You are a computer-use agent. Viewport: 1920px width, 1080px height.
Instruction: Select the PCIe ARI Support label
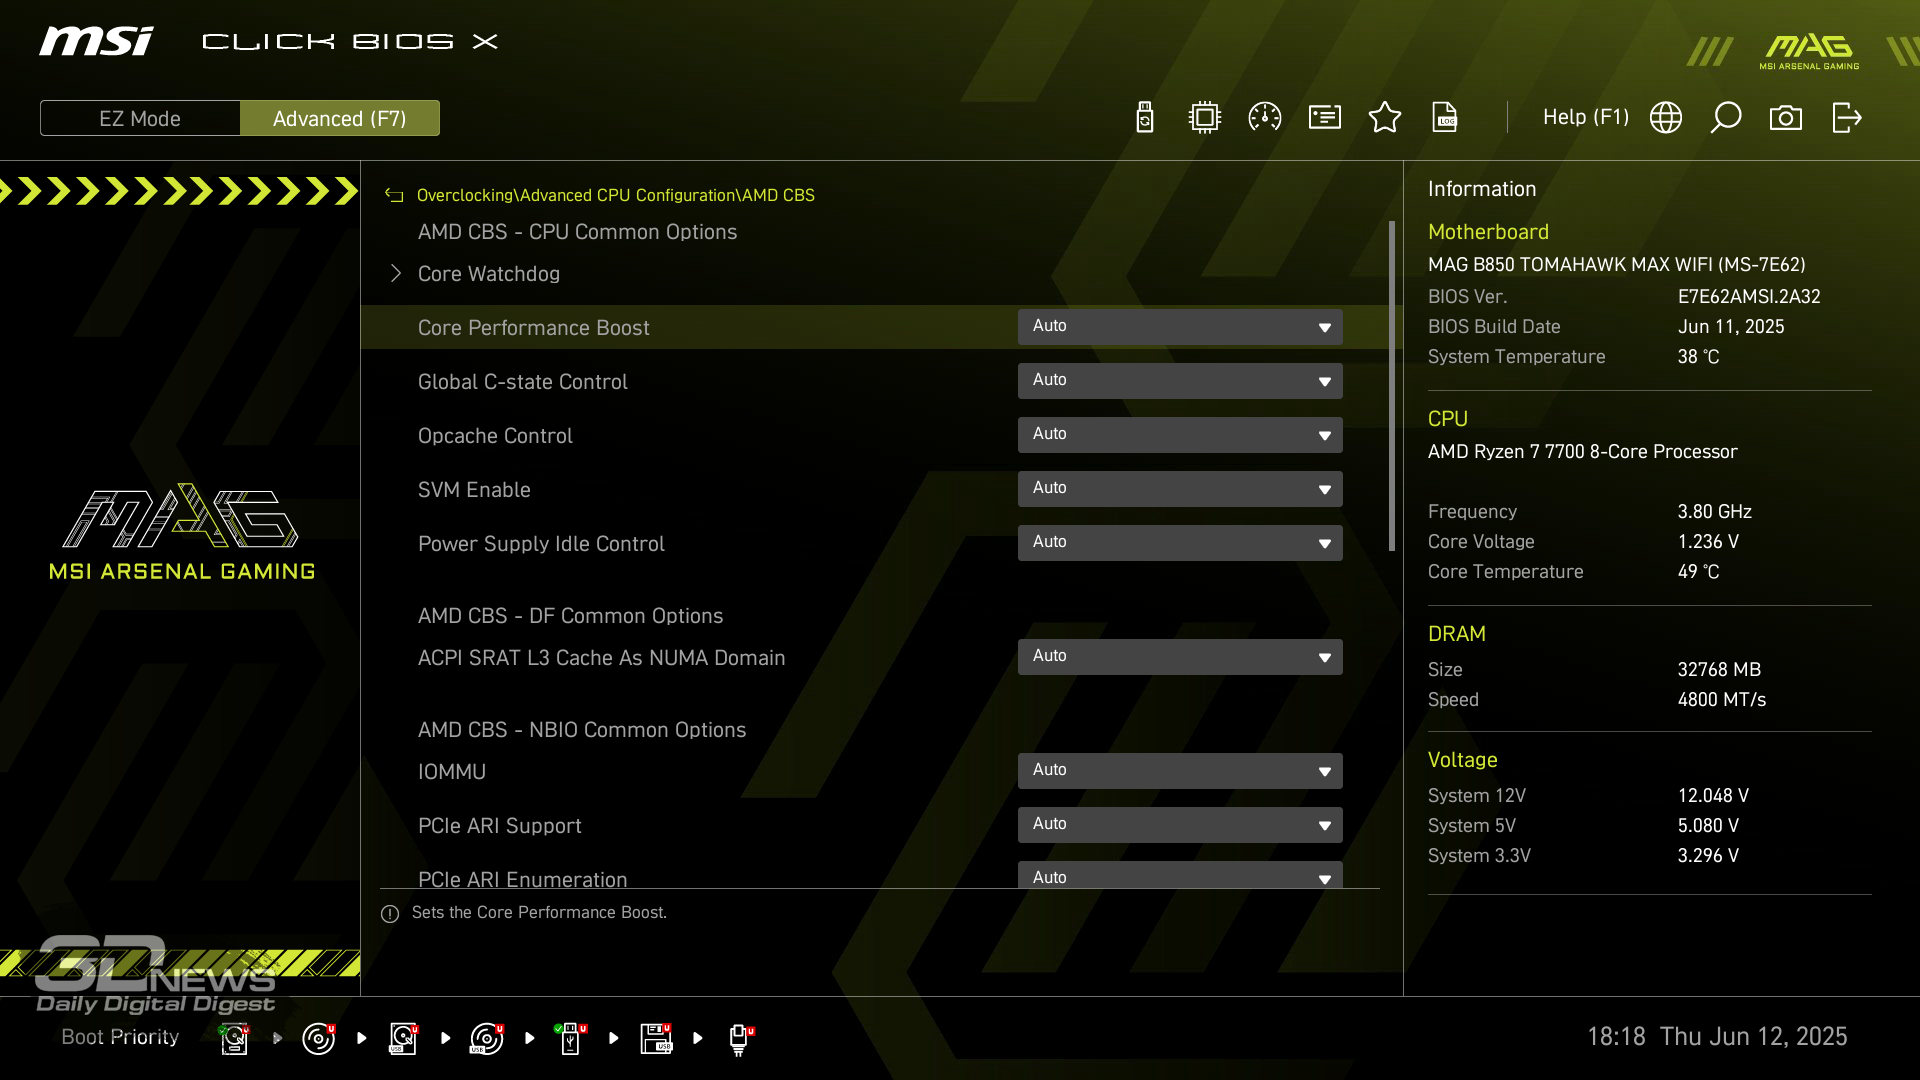tap(499, 826)
